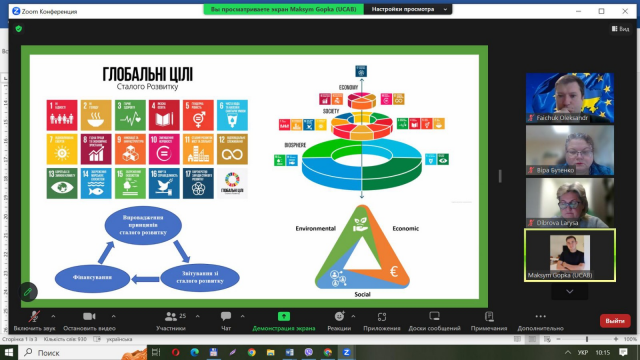The height and width of the screenshot is (360, 640).
Task: Click Word language indicator українська
Action: coord(119,339)
